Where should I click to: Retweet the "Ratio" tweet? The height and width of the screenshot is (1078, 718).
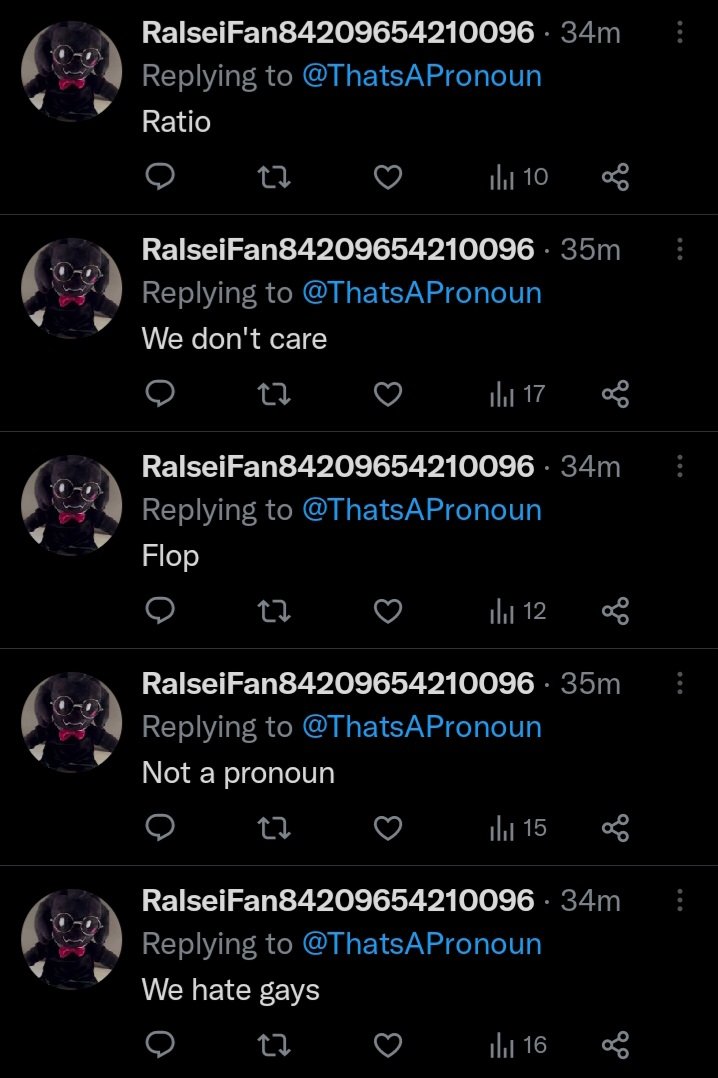pyautogui.click(x=274, y=177)
